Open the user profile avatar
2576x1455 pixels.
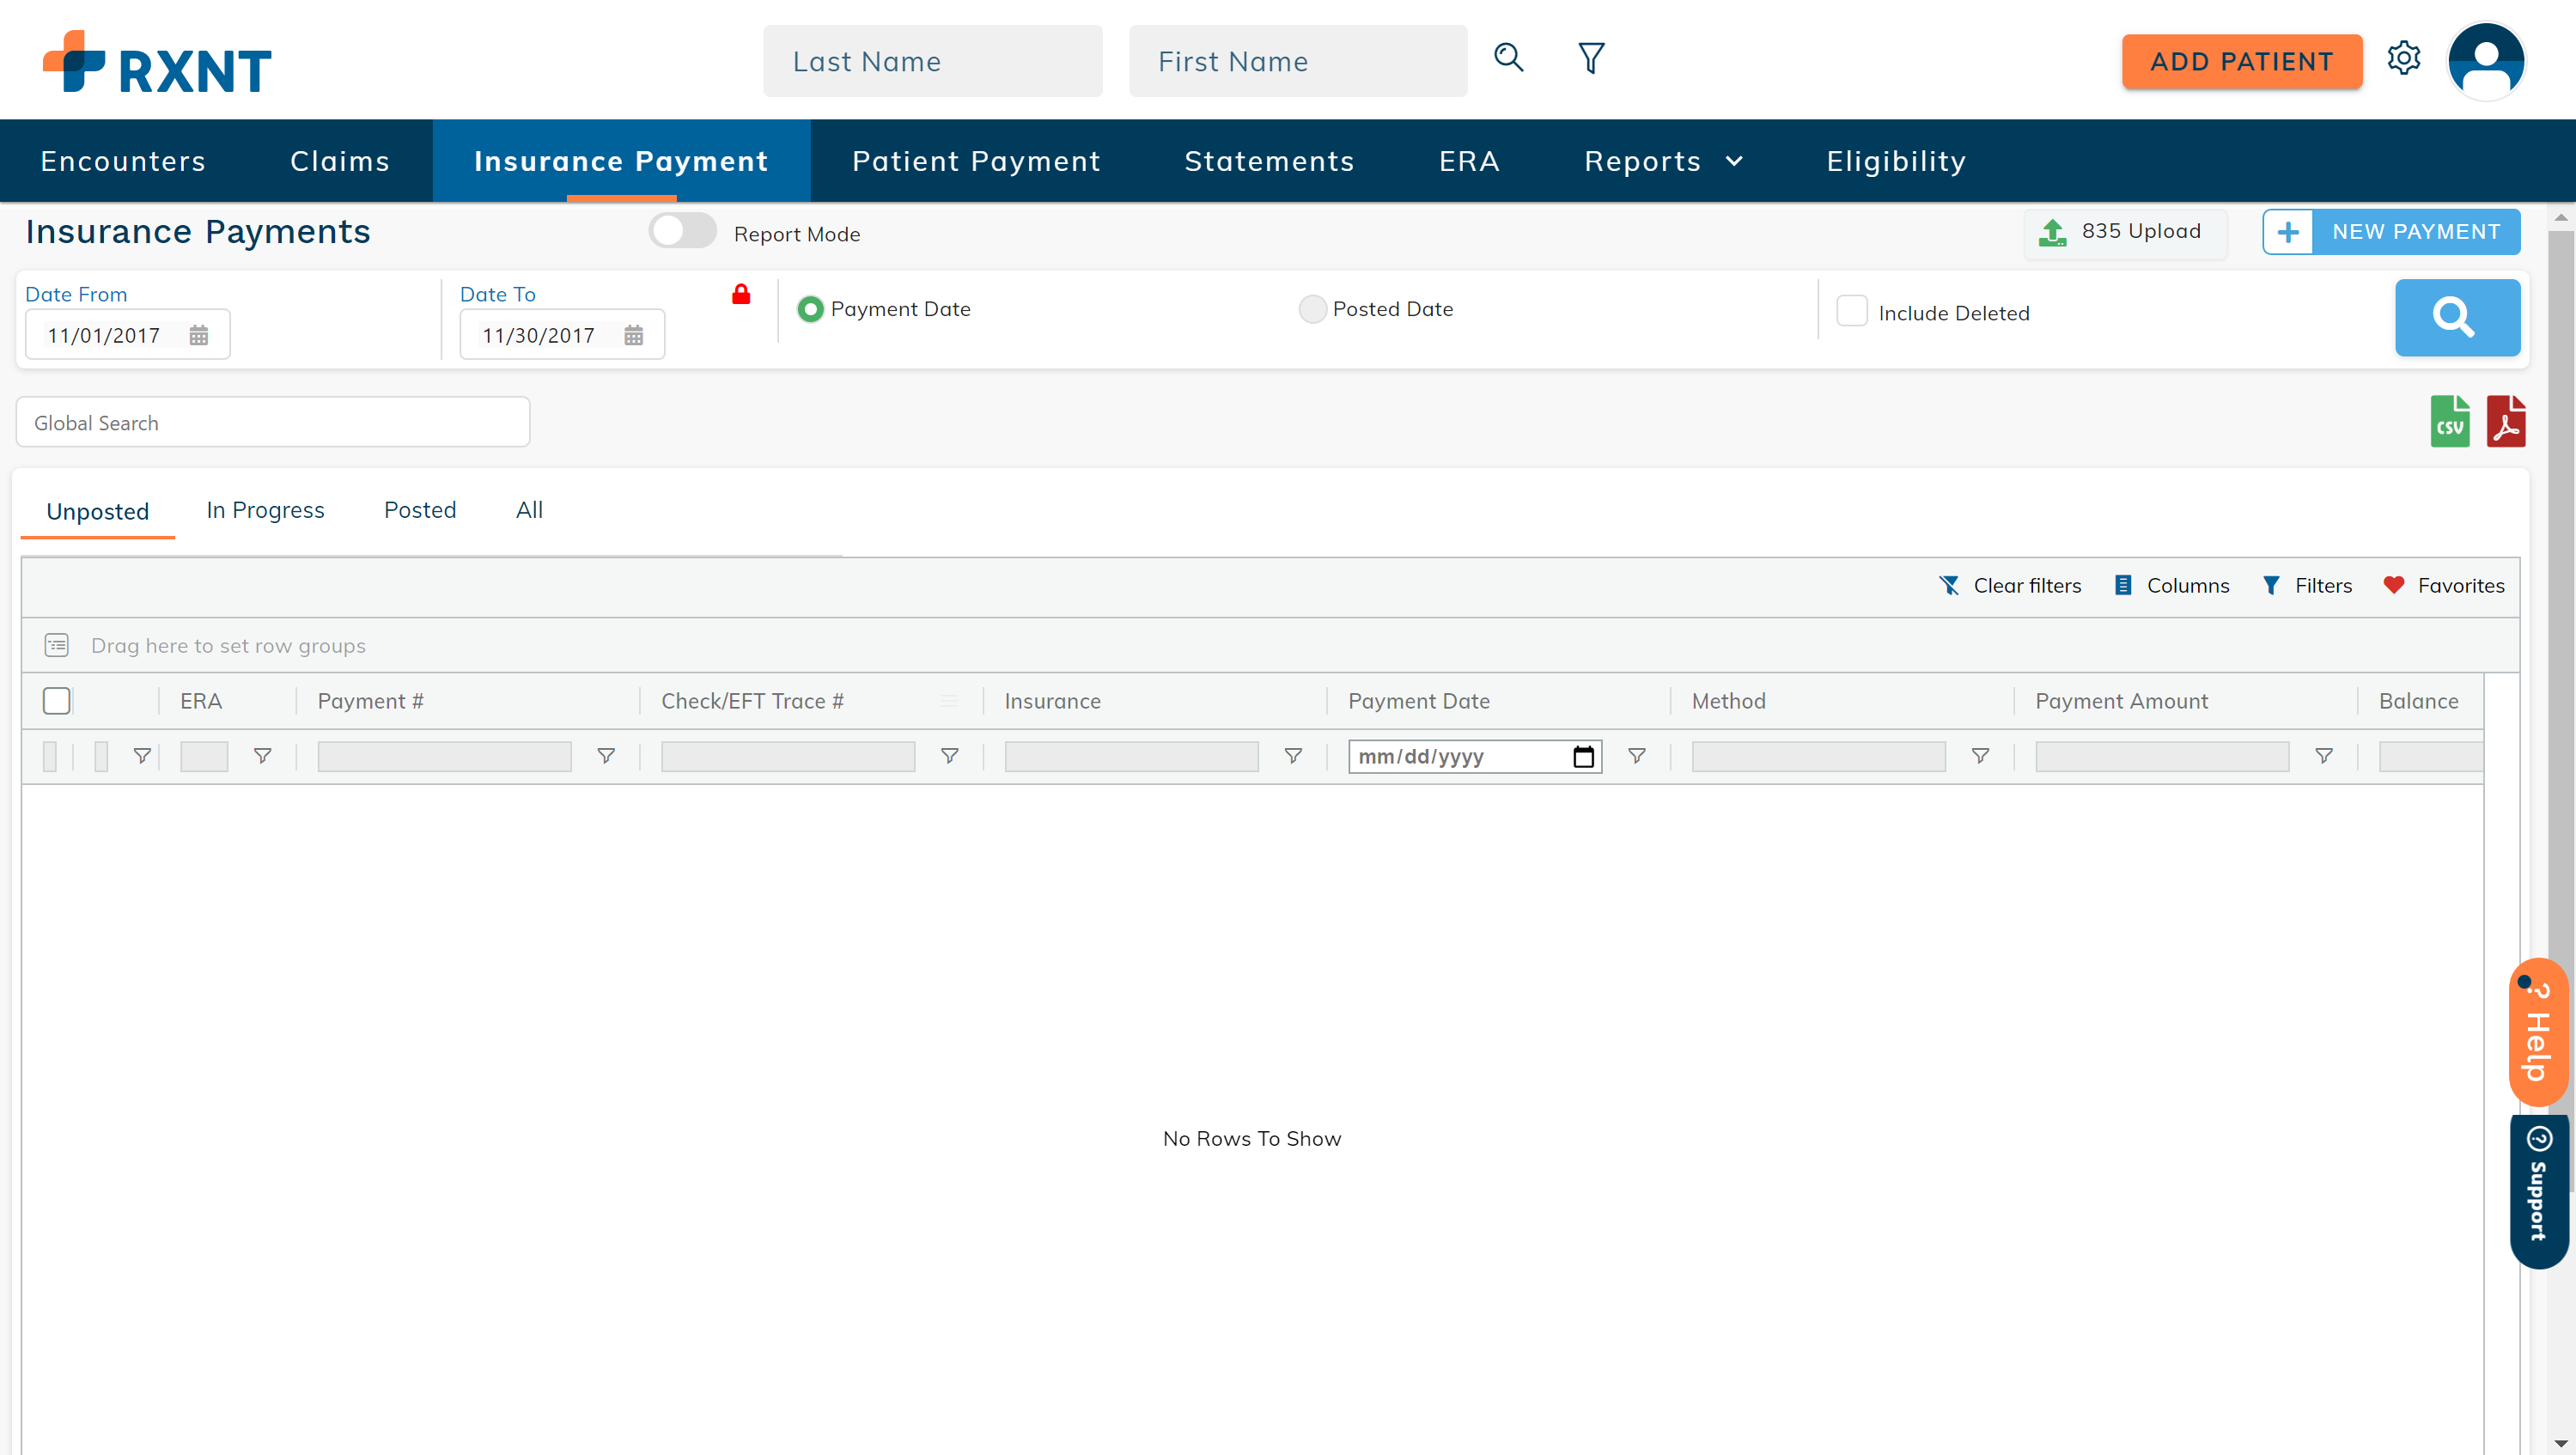pyautogui.click(x=2486, y=61)
